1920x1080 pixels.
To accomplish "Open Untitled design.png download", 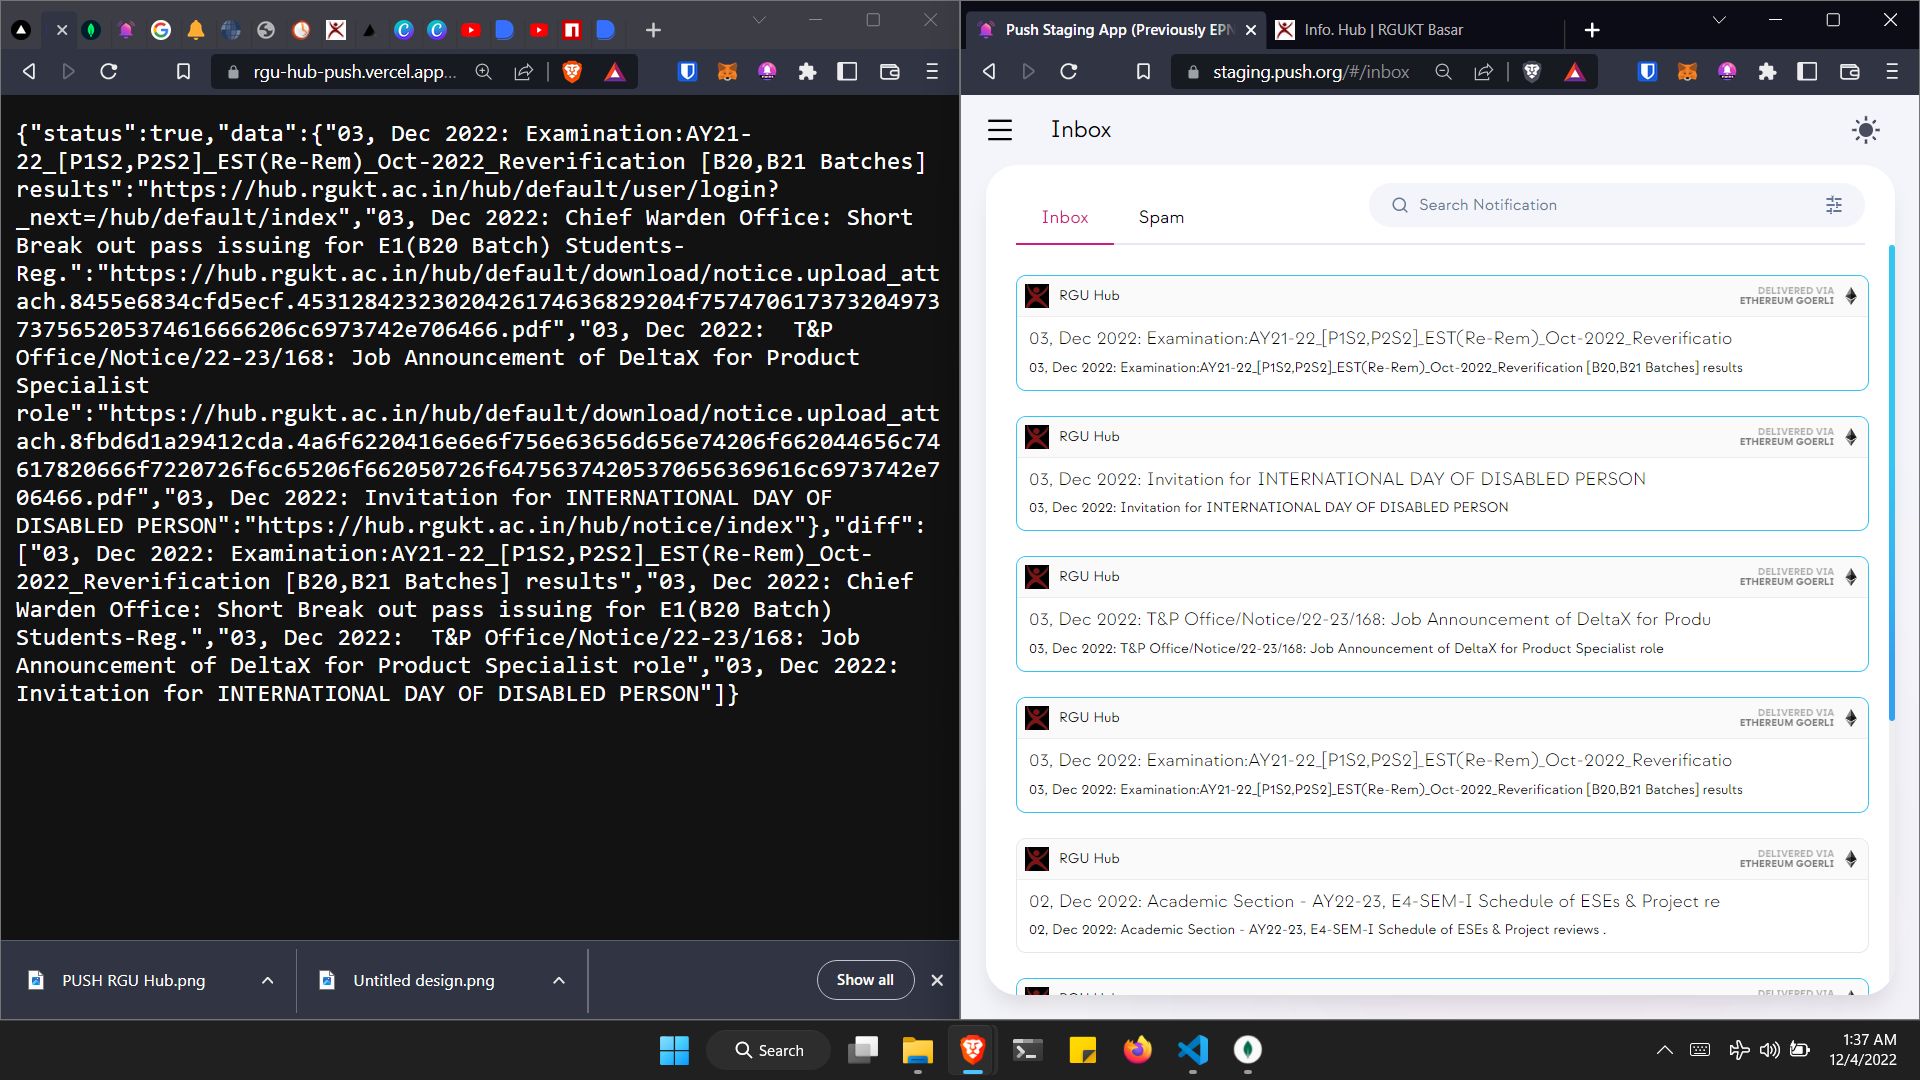I will (423, 980).
